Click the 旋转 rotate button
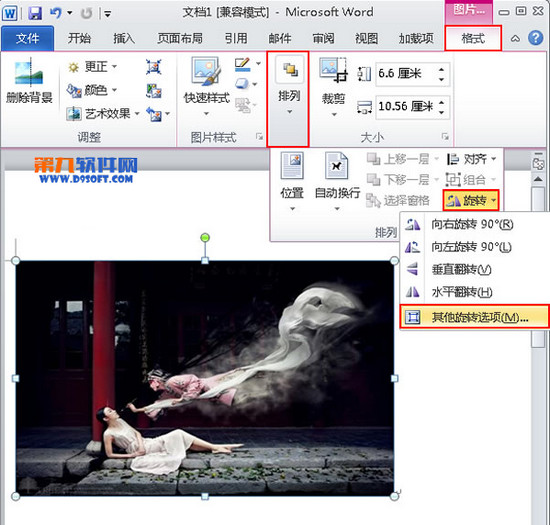Image resolution: width=550 pixels, height=525 pixels. pos(471,201)
